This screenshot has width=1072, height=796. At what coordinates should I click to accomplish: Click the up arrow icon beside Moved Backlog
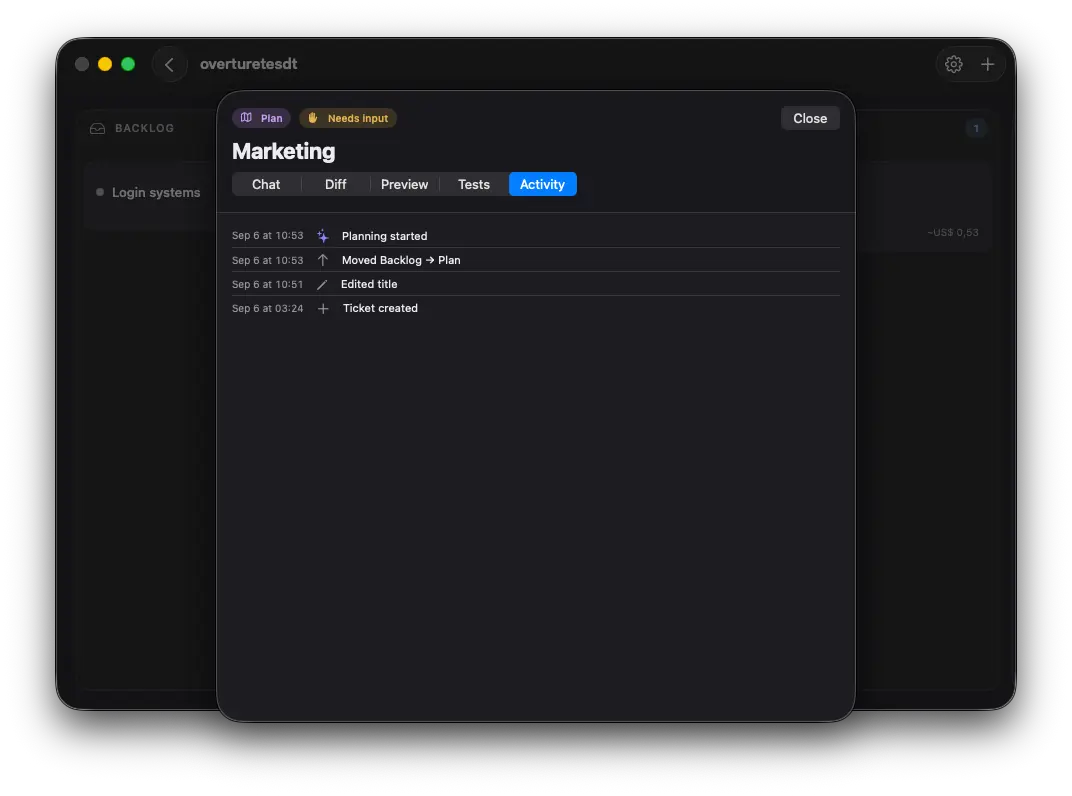coord(323,260)
